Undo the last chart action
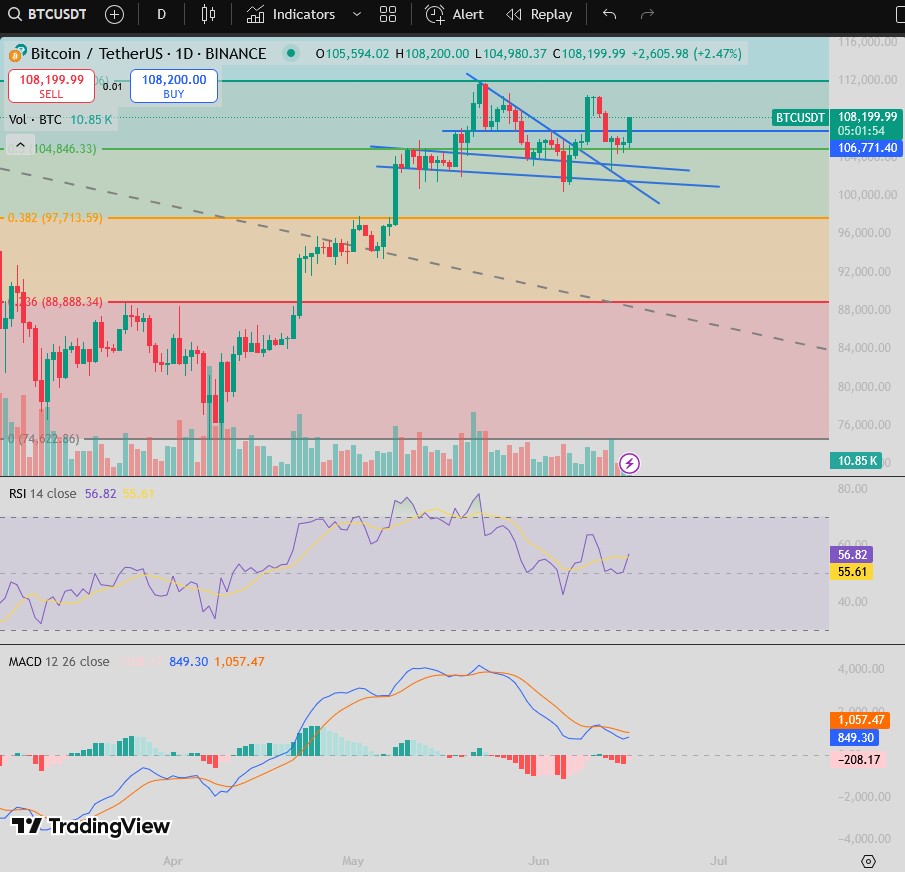 [609, 14]
